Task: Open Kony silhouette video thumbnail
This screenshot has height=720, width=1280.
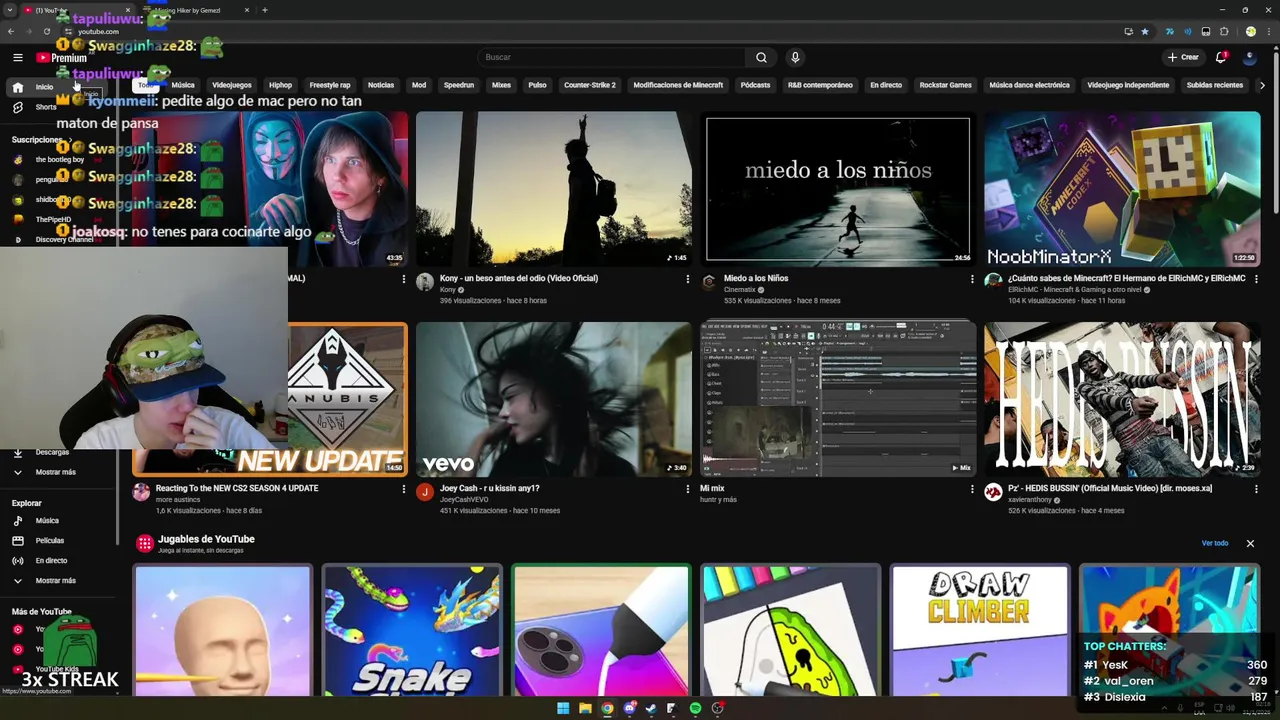Action: [x=554, y=188]
